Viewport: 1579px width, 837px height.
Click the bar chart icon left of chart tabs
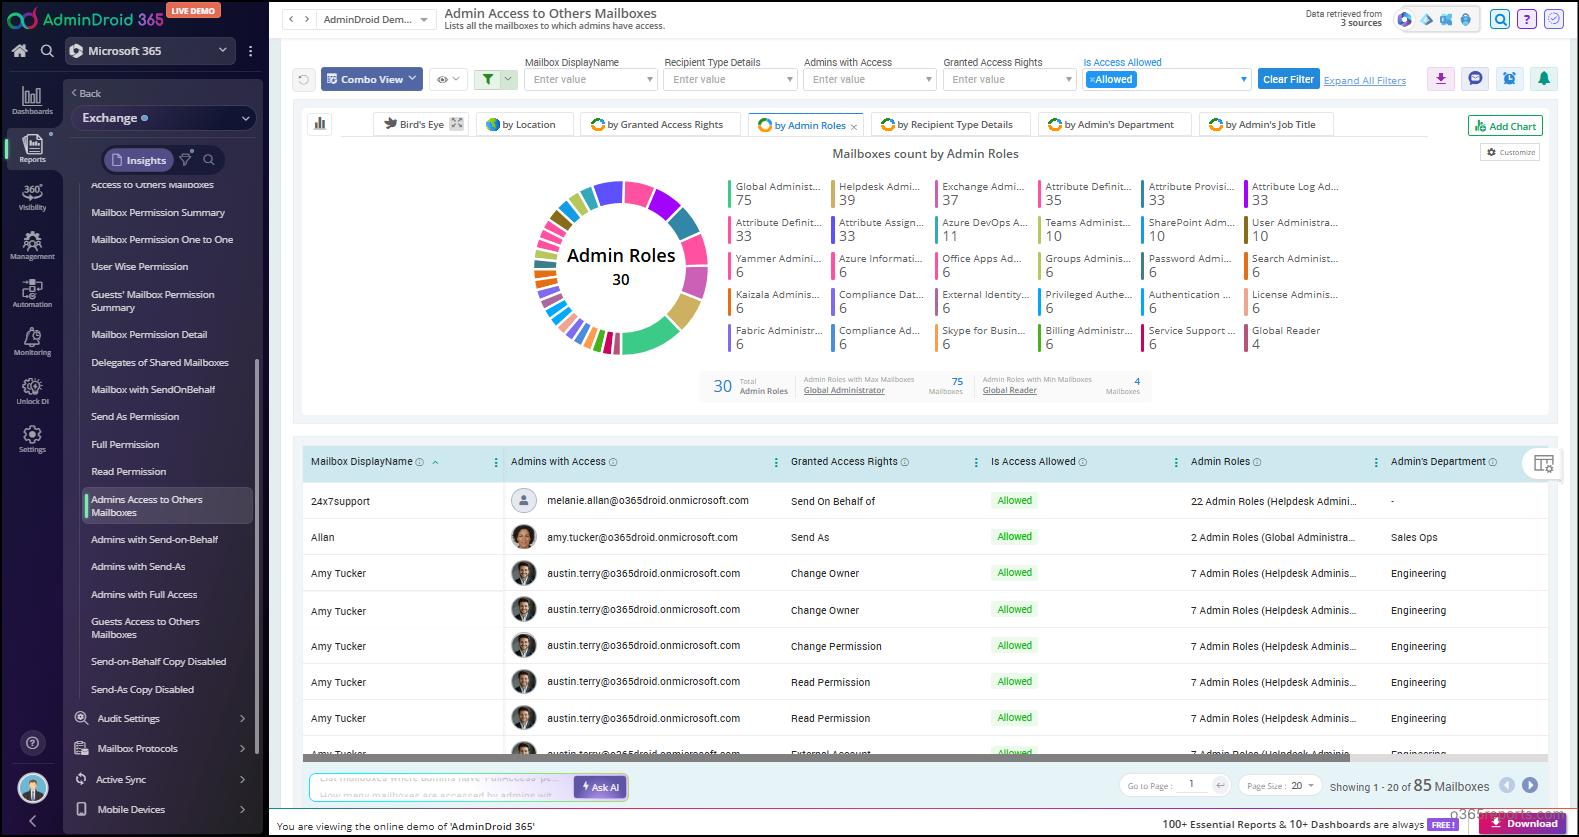point(320,124)
